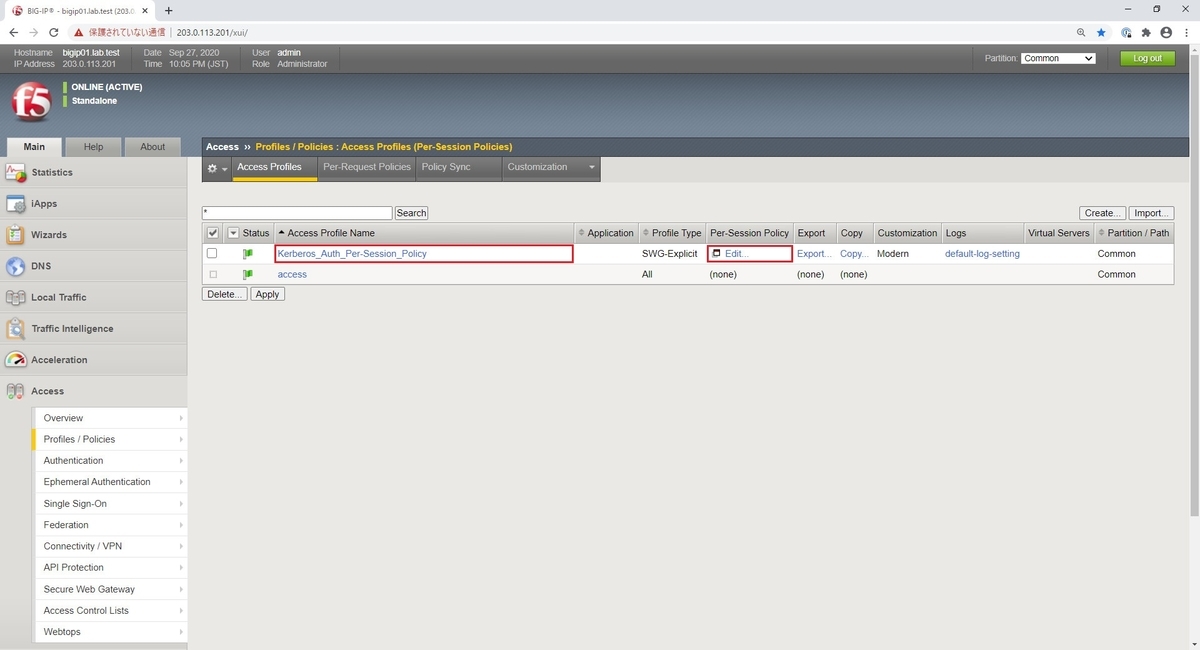
Task: Open Secure Web Gateway menu item
Action: click(x=110, y=589)
